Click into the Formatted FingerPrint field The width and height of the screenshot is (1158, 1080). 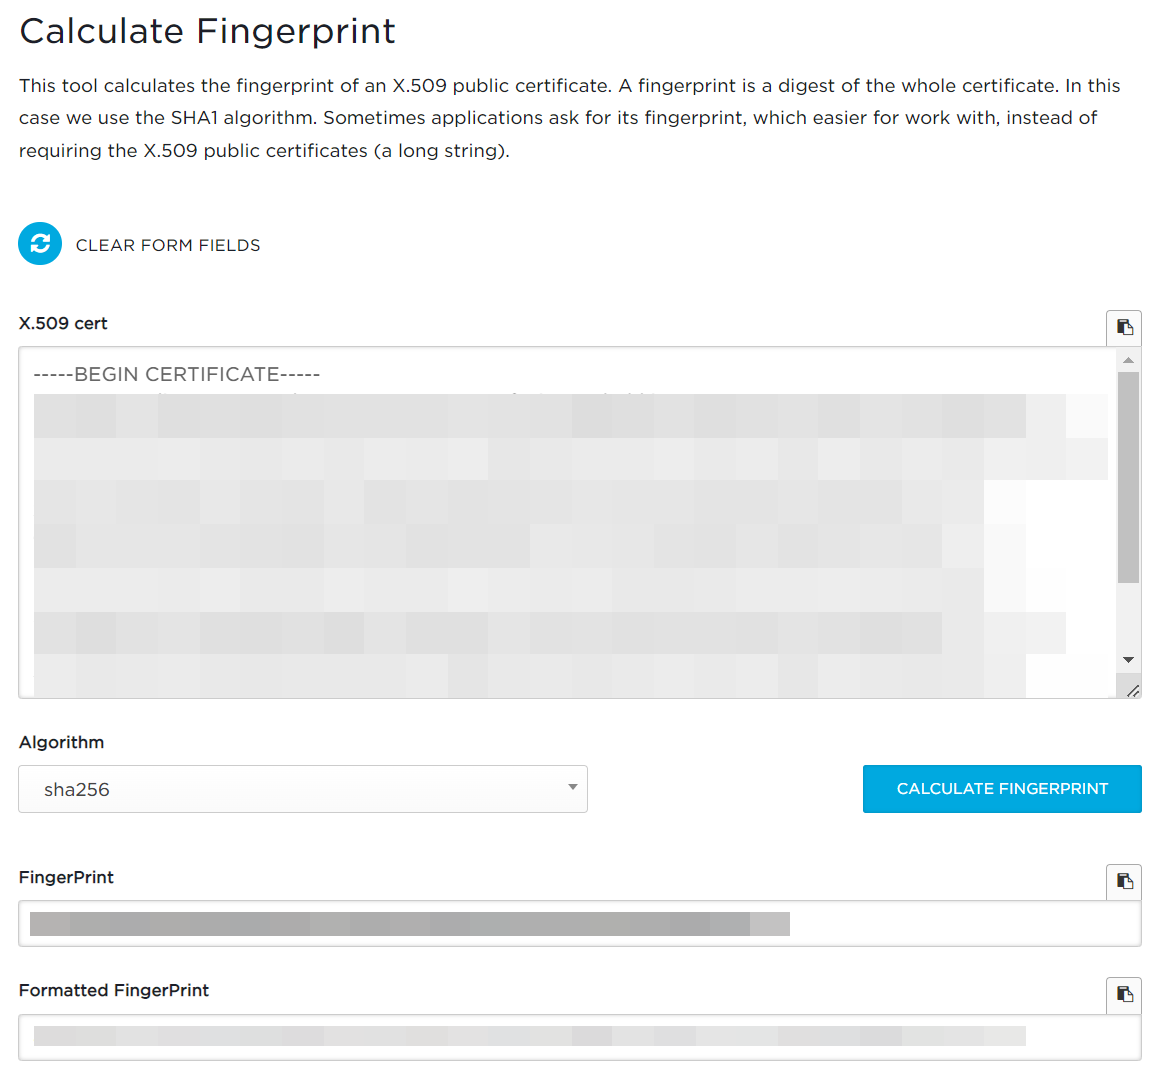[x=580, y=1037]
